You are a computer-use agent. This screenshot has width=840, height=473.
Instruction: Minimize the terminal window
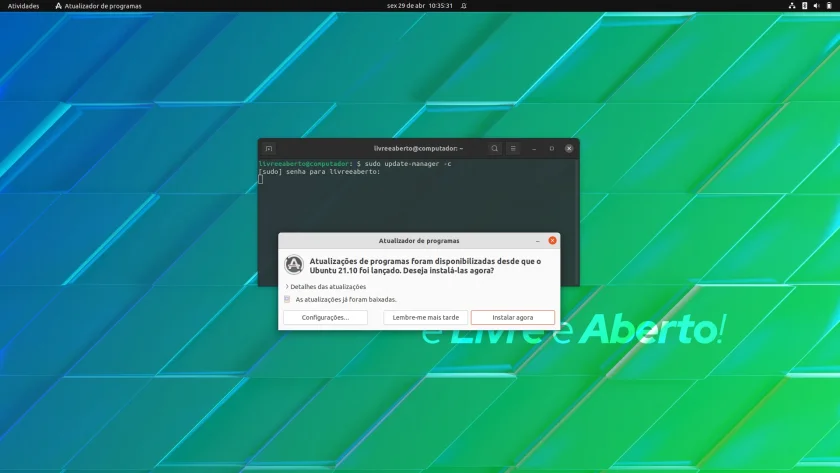534,148
